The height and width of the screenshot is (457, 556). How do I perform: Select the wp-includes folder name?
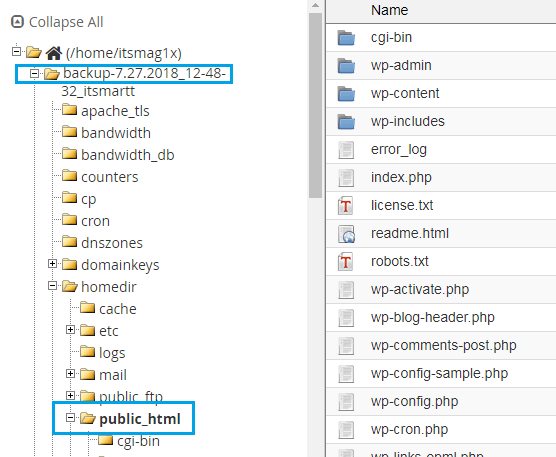pos(407,122)
